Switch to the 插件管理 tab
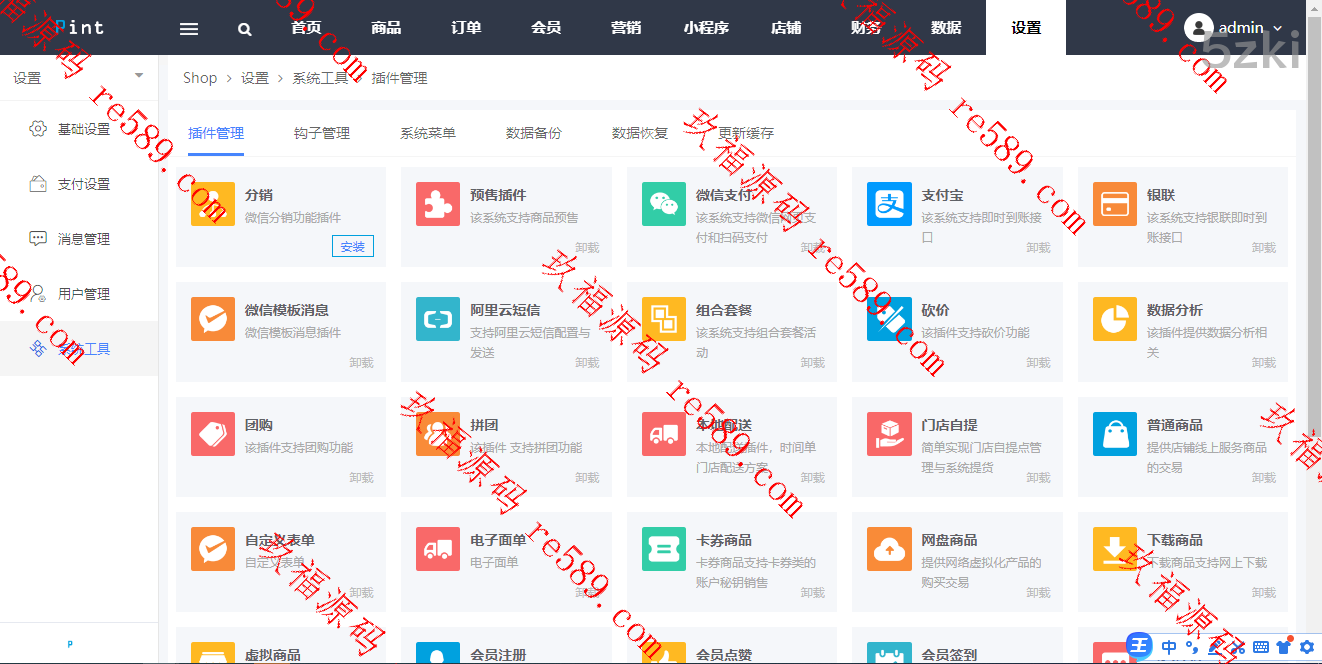1322x664 pixels. click(216, 133)
